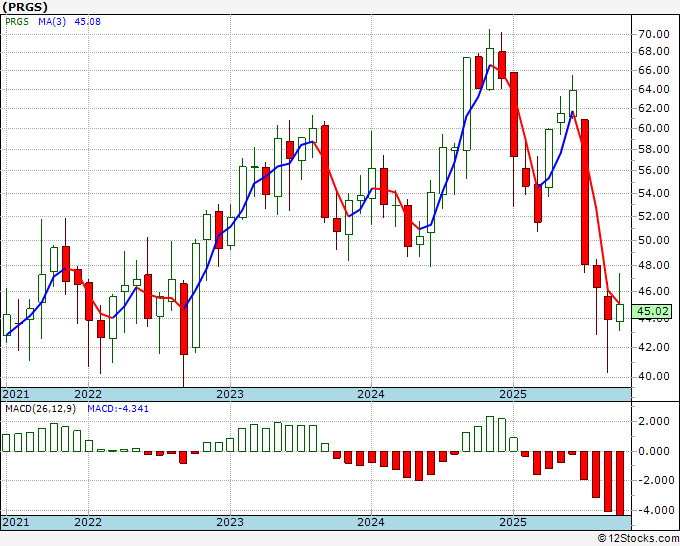Click 2024 on the price chart timeline
Image resolution: width=680 pixels, height=546 pixels.
(x=371, y=394)
